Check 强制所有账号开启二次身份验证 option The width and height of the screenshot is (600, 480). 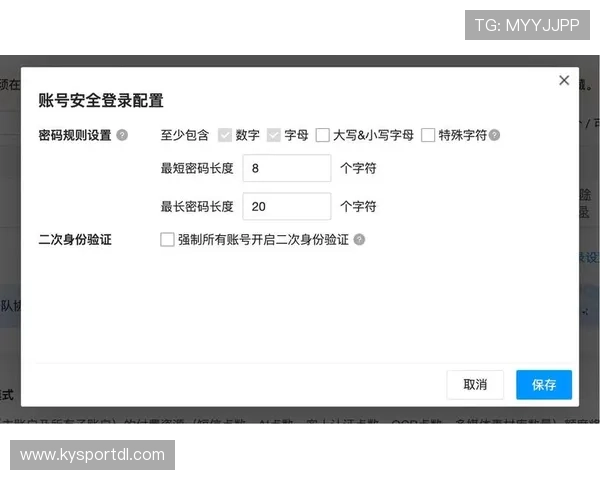[x=167, y=240]
